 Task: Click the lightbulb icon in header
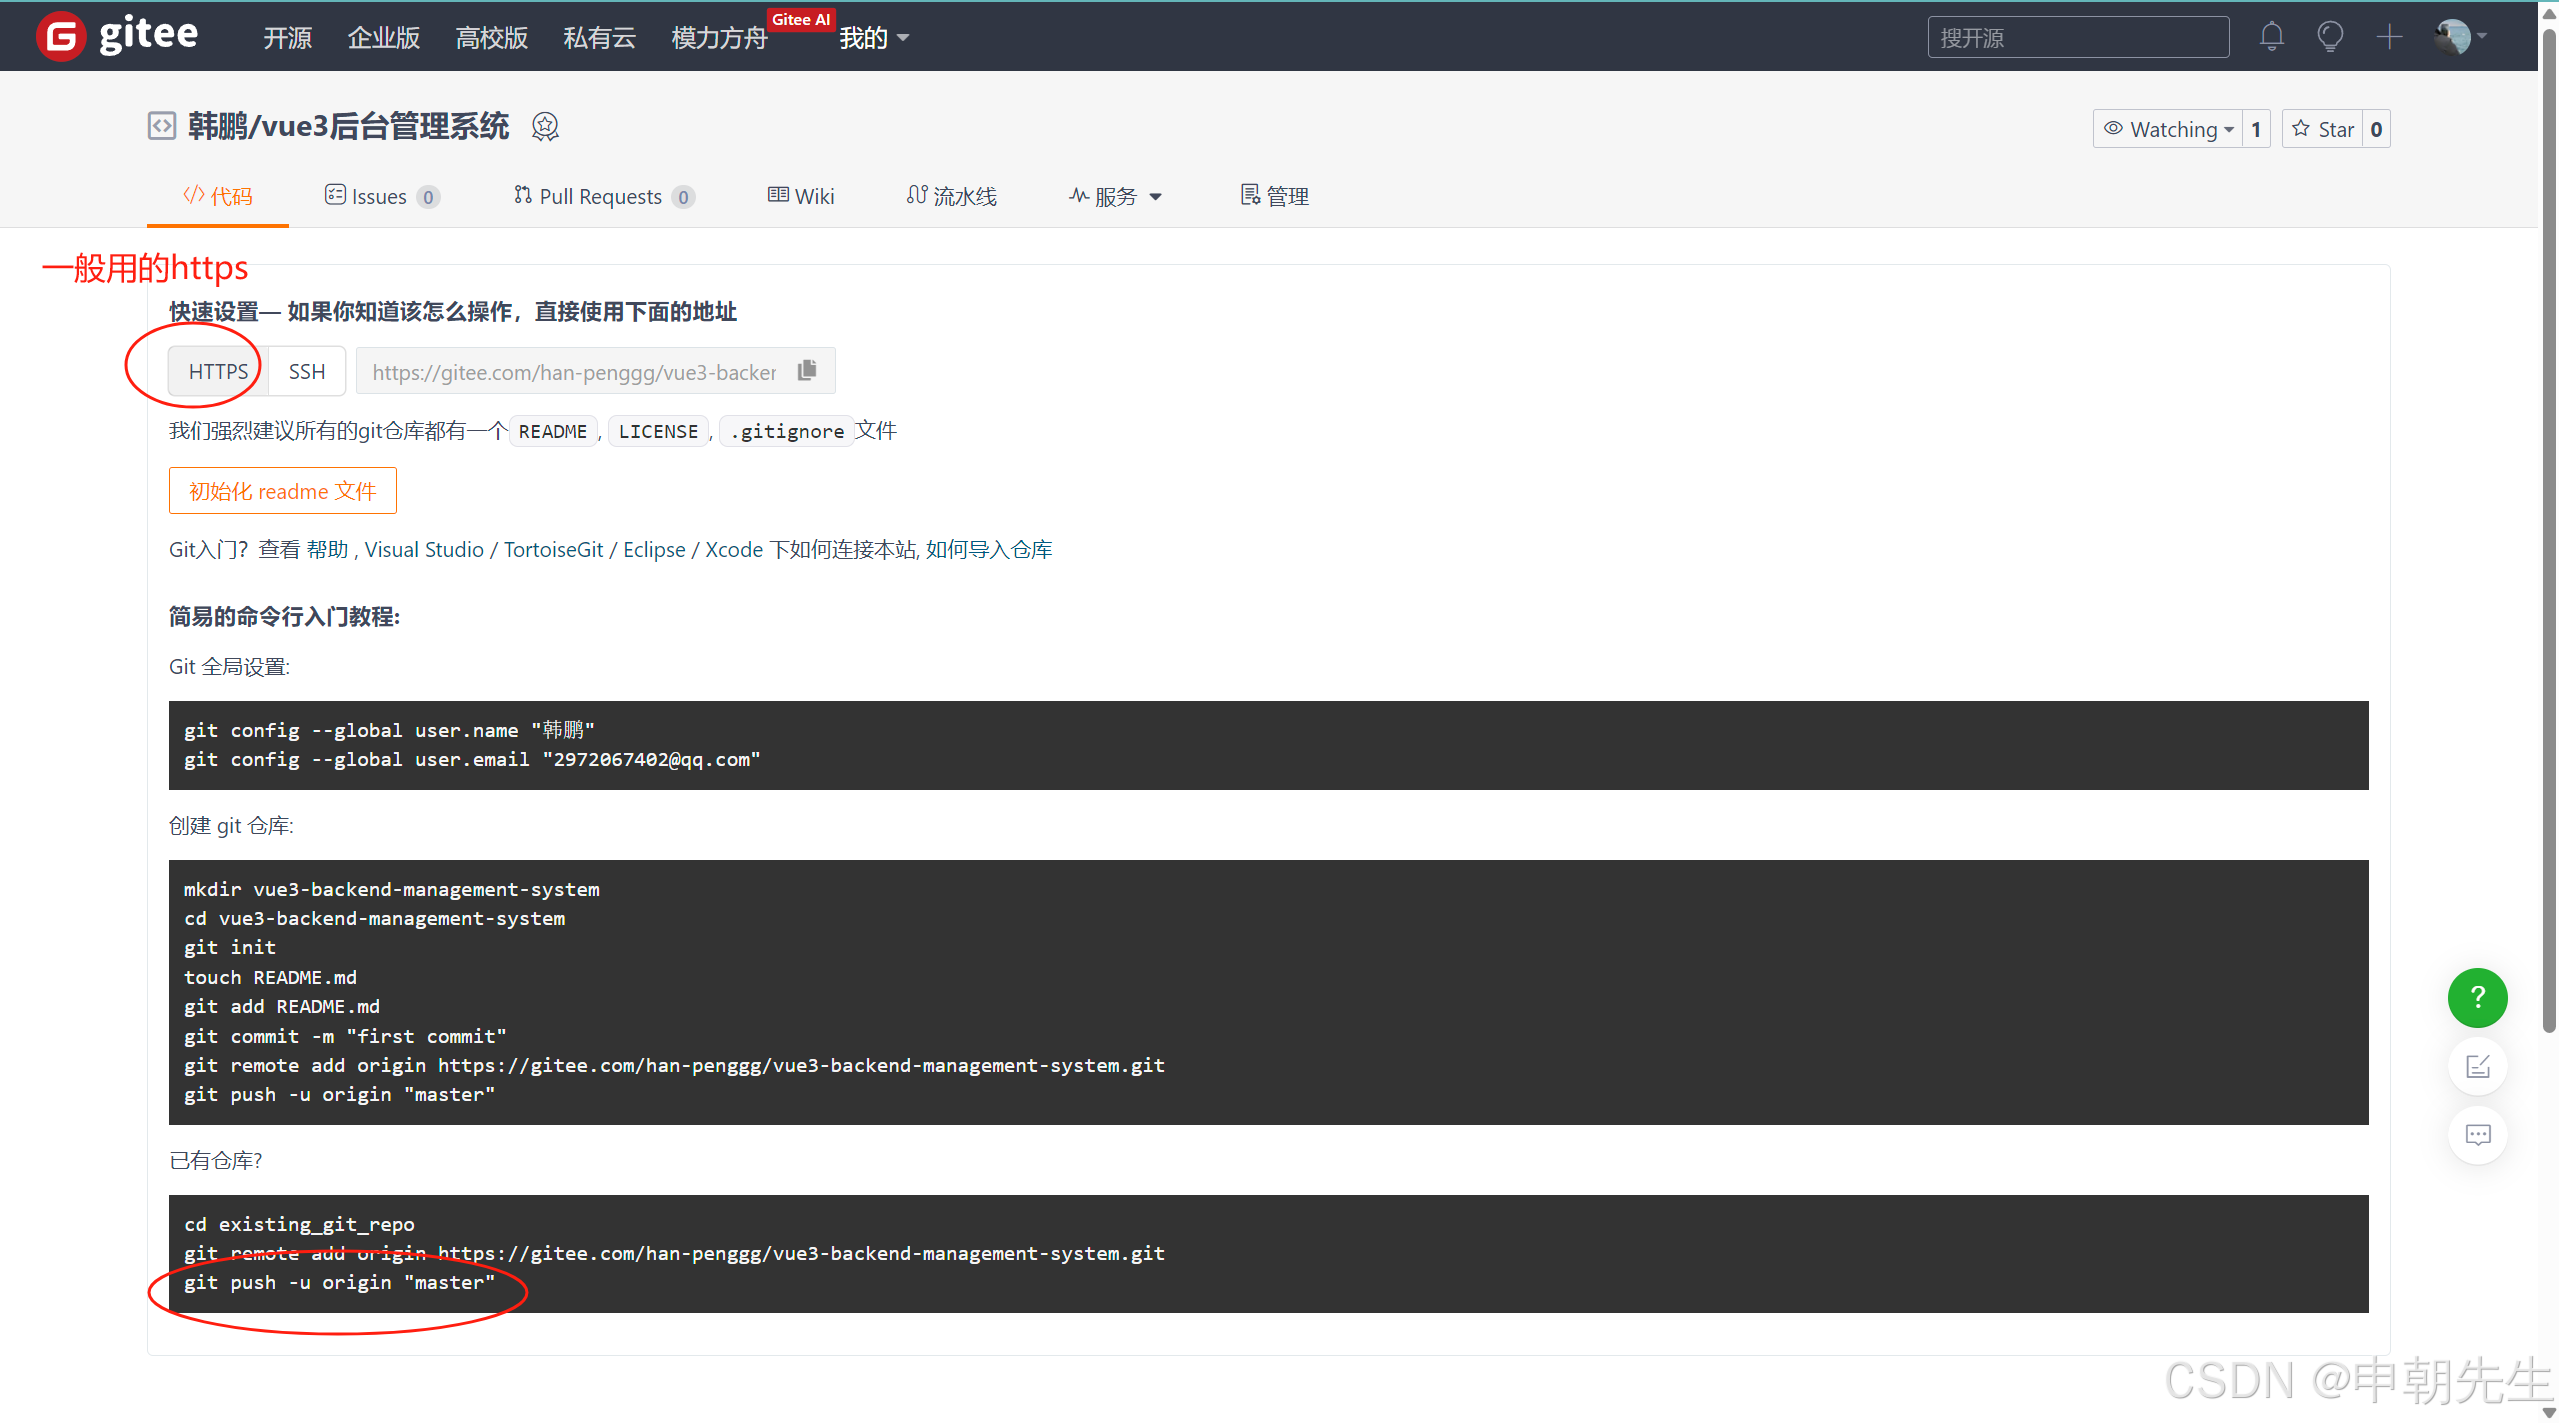point(2330,37)
